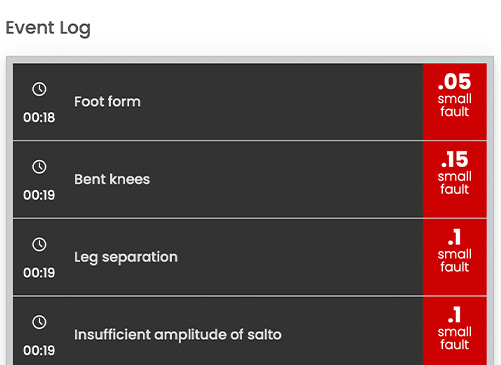Click the Leg separation label text
This screenshot has height=365, width=501.
click(x=126, y=257)
